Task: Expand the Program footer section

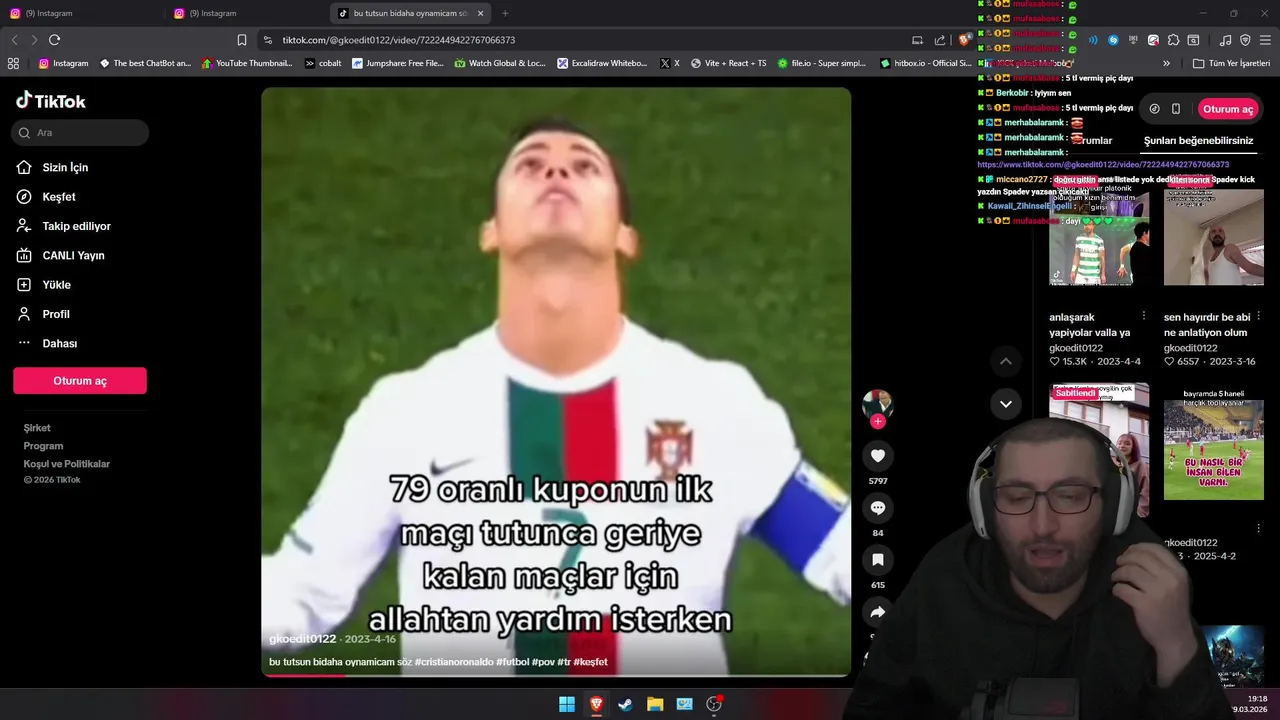Action: click(43, 446)
